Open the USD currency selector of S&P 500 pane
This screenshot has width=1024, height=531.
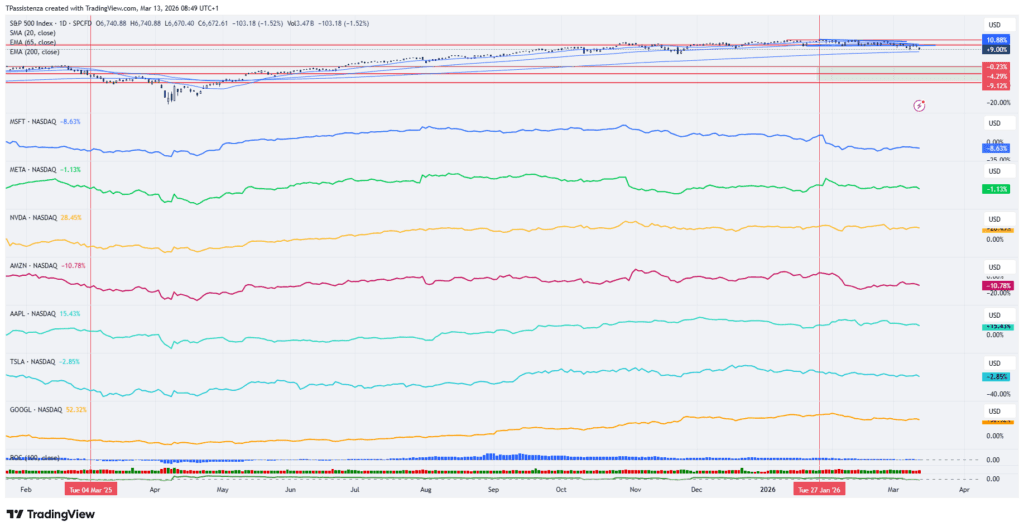994,25
